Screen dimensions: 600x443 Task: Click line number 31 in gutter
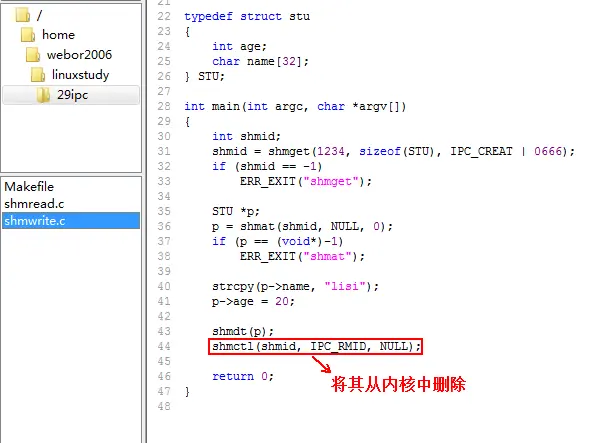[x=164, y=151]
